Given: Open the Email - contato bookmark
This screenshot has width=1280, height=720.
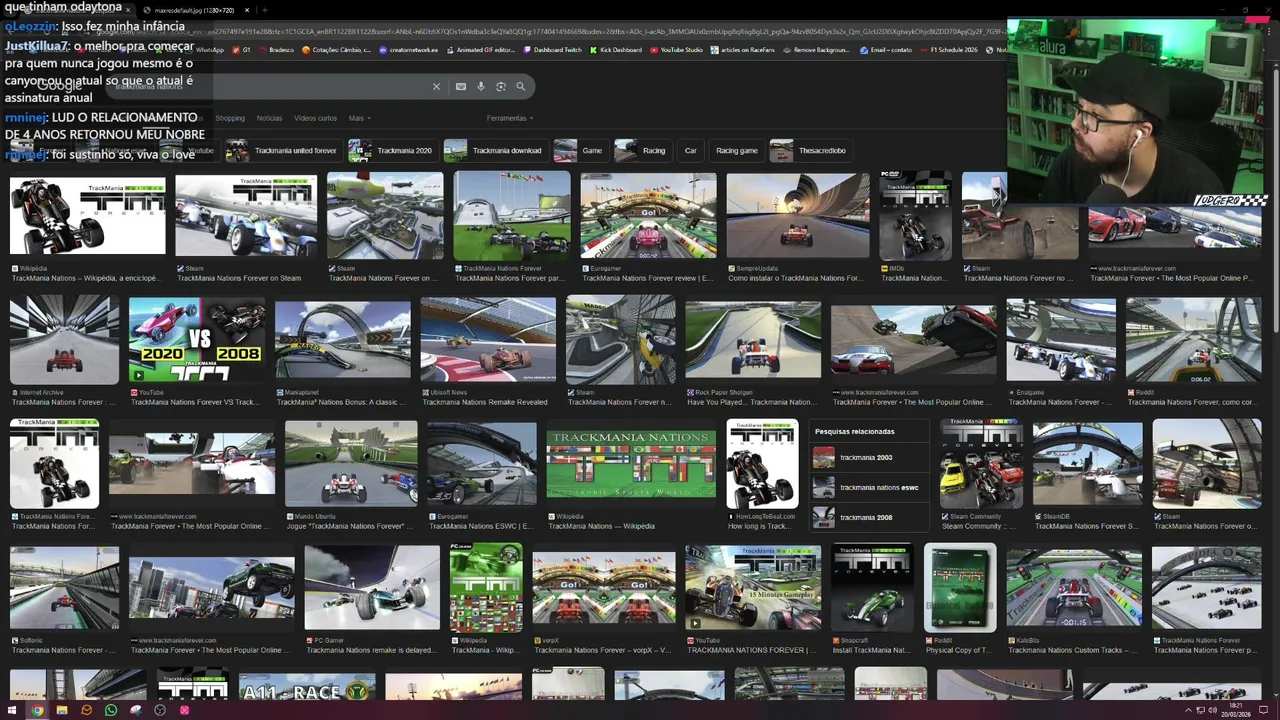Looking at the screenshot, I should click(x=886, y=49).
